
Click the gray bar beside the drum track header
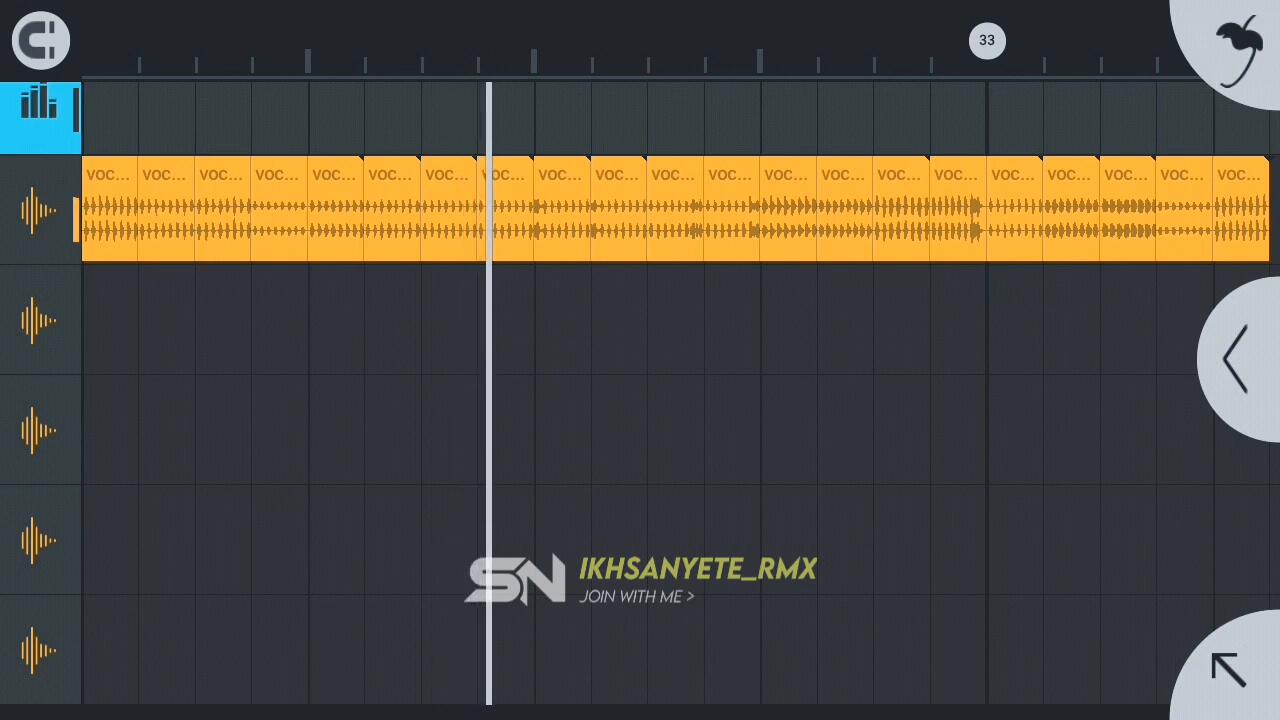point(75,109)
